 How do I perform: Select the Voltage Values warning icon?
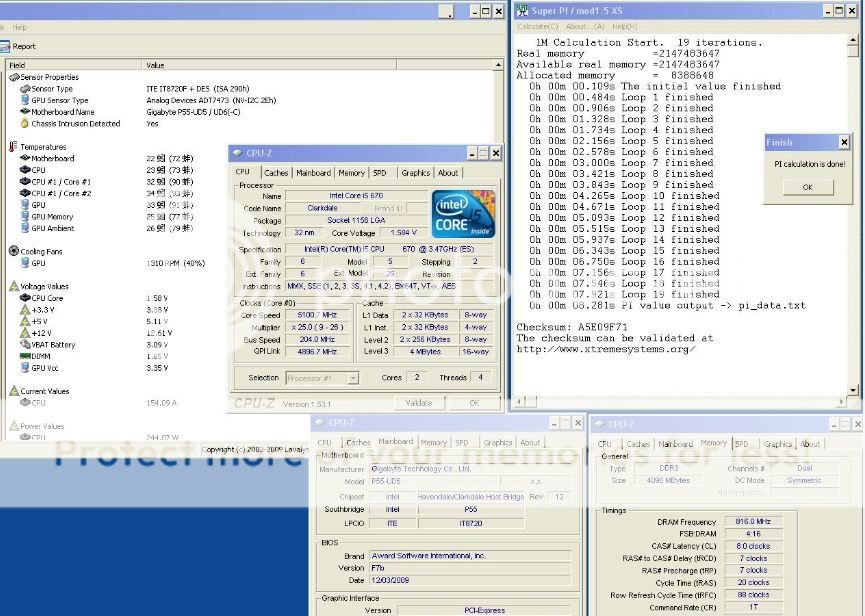[14, 286]
